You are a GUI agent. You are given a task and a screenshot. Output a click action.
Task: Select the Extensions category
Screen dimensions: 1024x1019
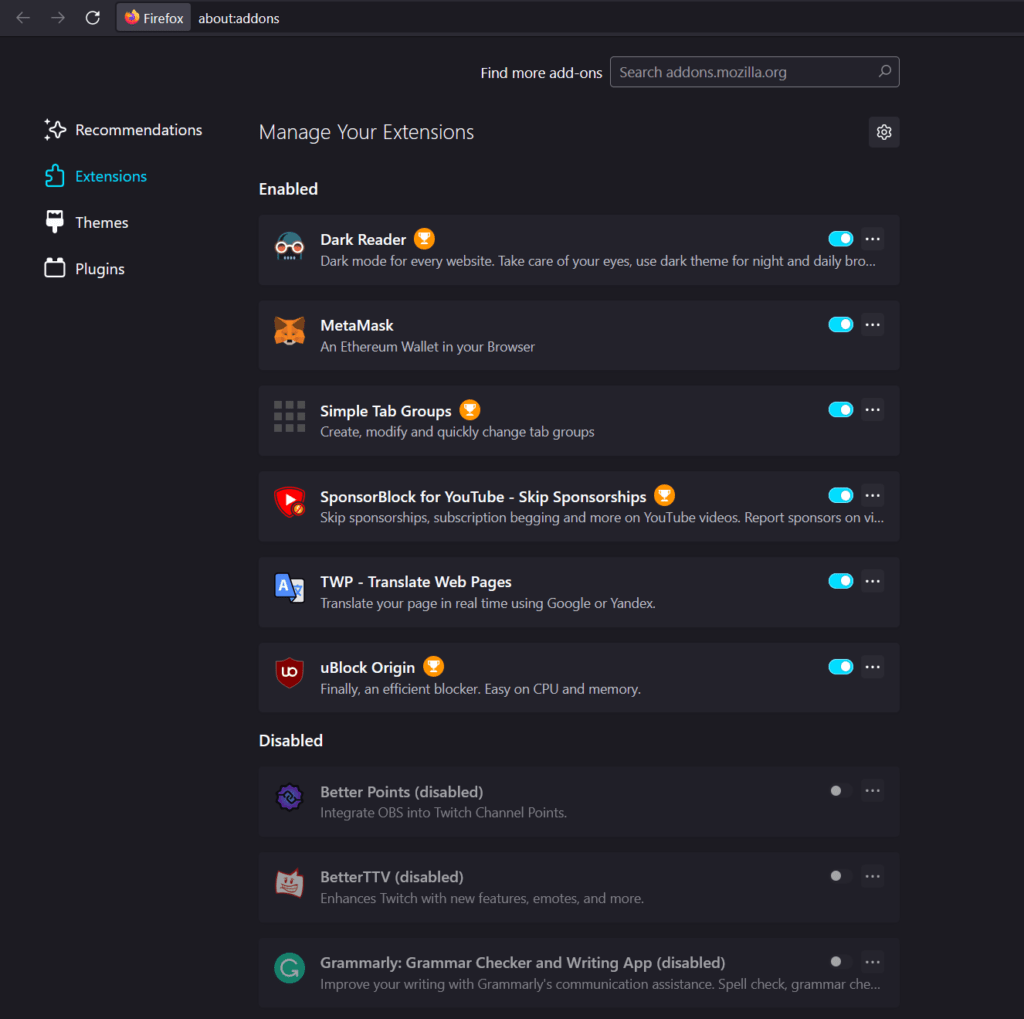click(x=95, y=176)
